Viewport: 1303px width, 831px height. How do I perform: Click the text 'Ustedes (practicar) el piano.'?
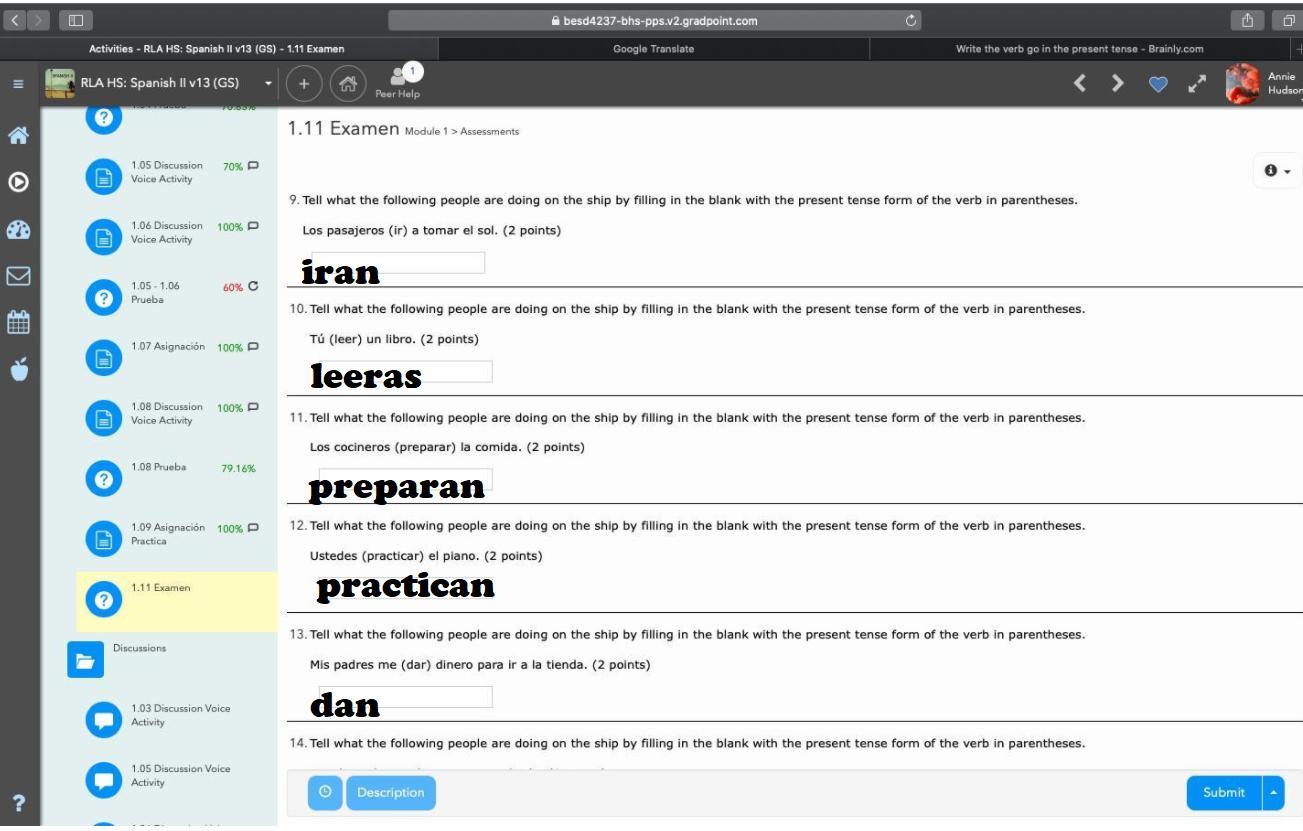(x=395, y=556)
